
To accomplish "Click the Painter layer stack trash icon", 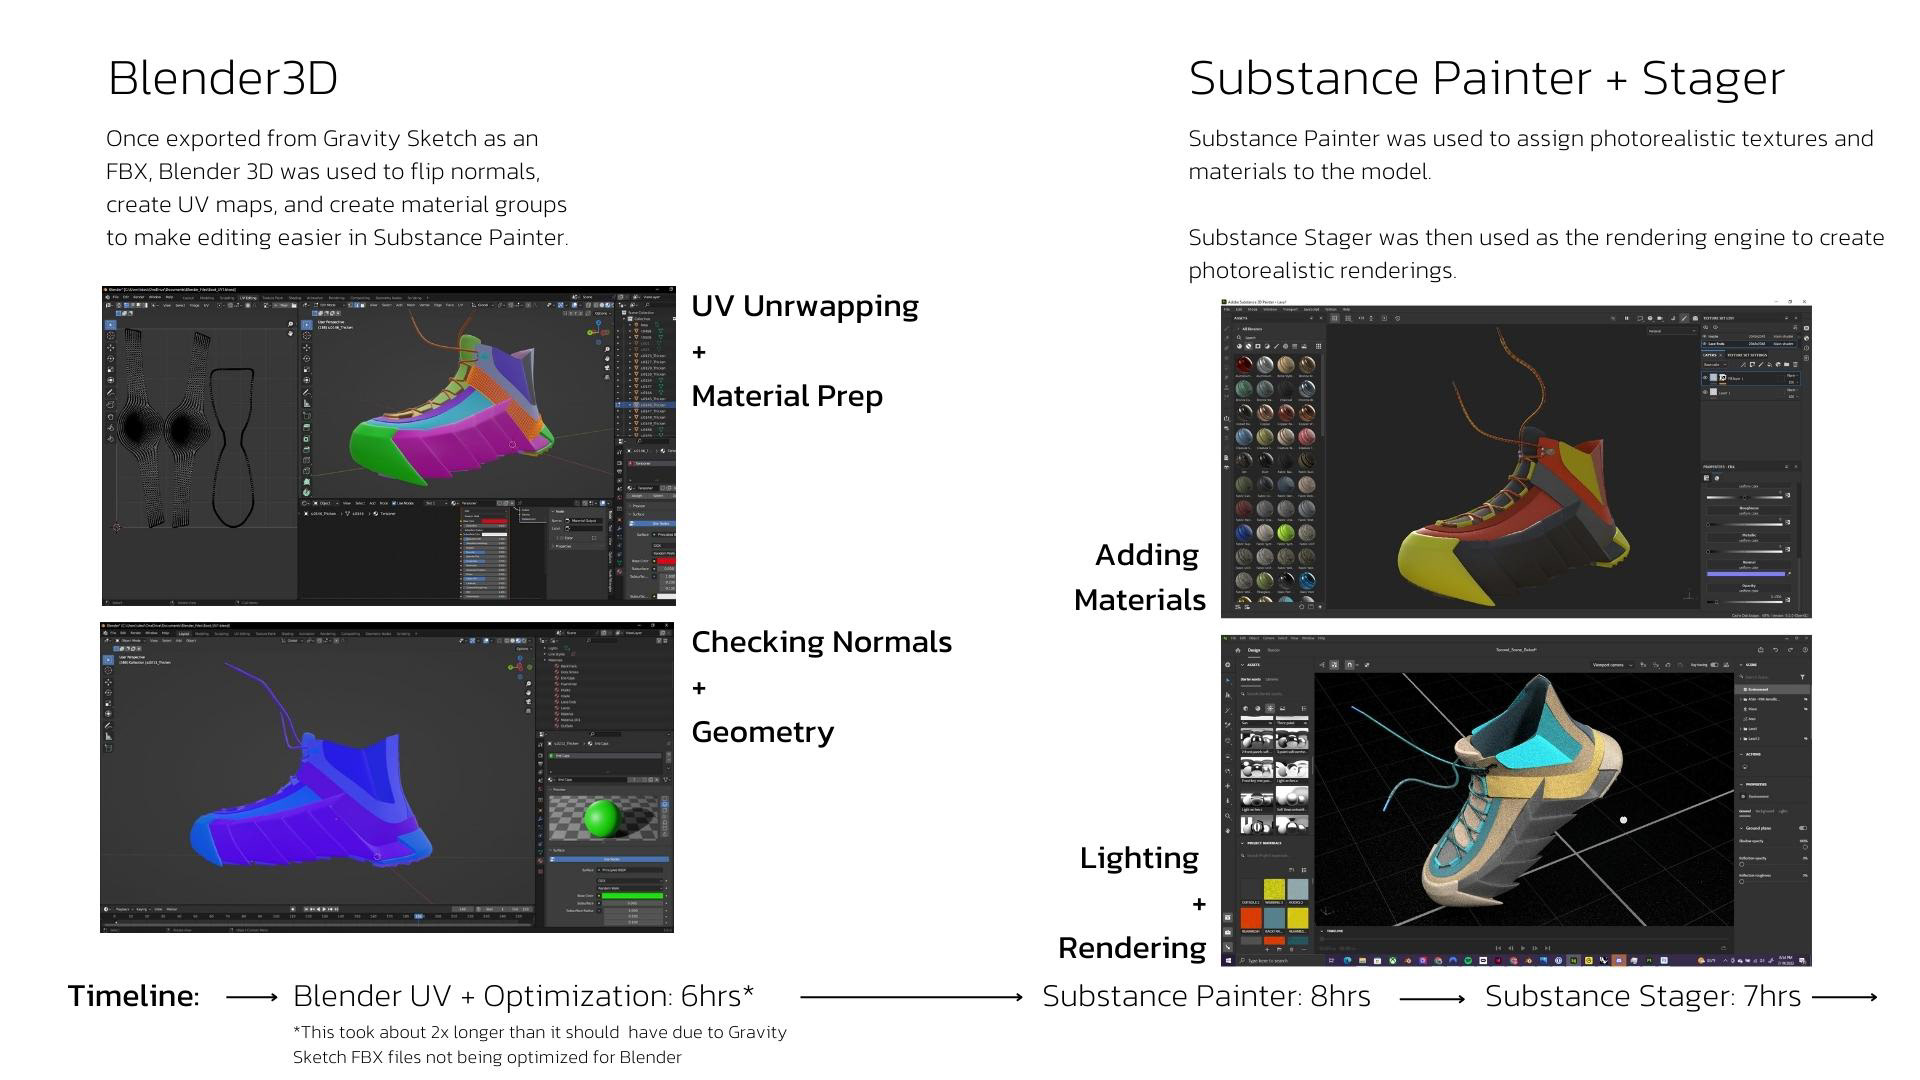I will click(x=1795, y=364).
